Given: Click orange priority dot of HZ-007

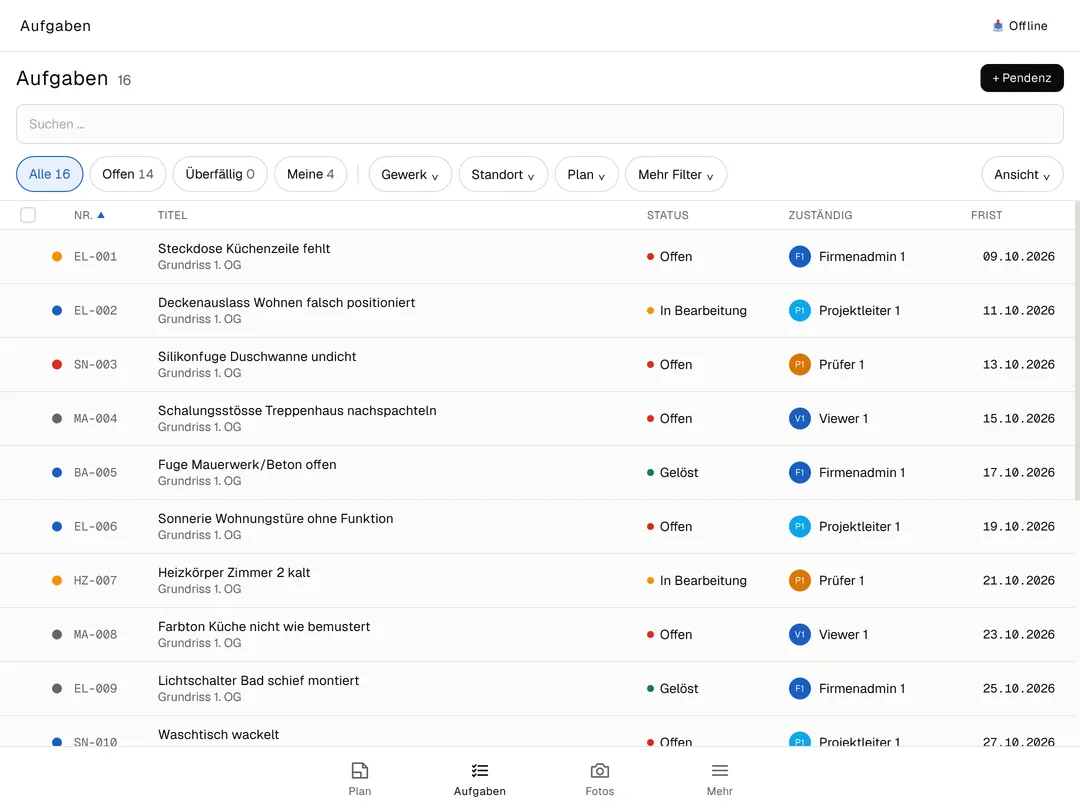Looking at the screenshot, I should click(57, 581).
